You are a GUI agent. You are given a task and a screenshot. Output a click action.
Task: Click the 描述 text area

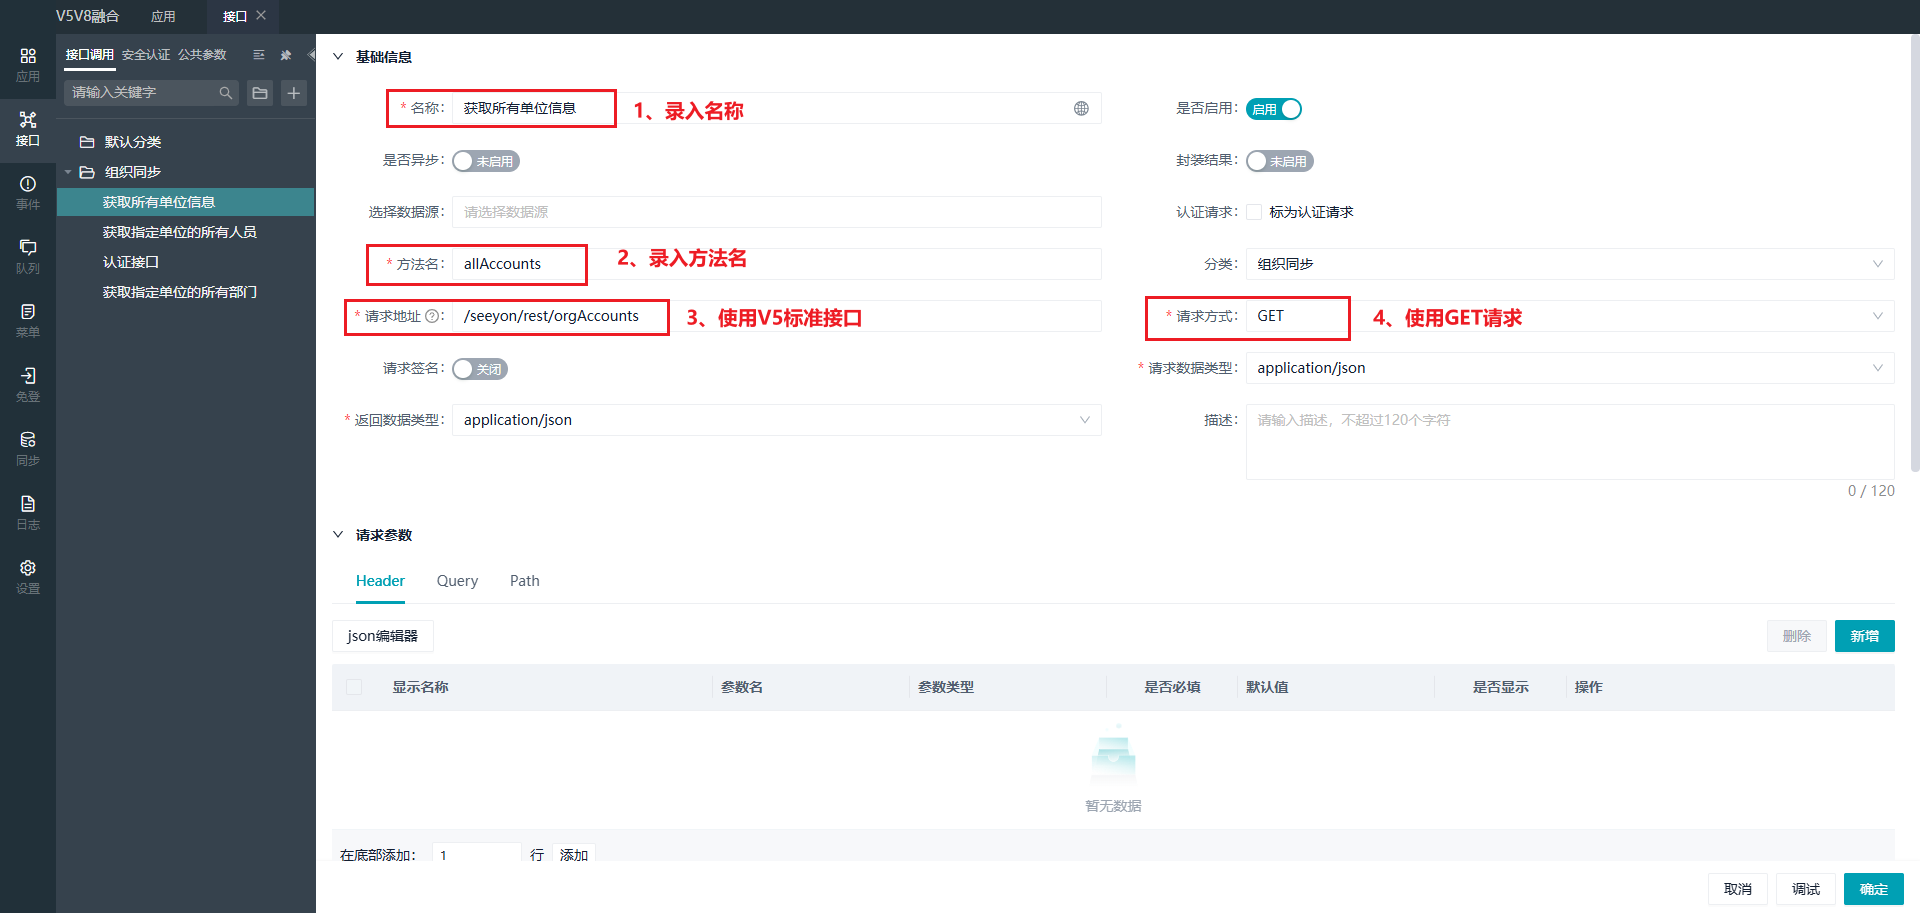click(1570, 442)
